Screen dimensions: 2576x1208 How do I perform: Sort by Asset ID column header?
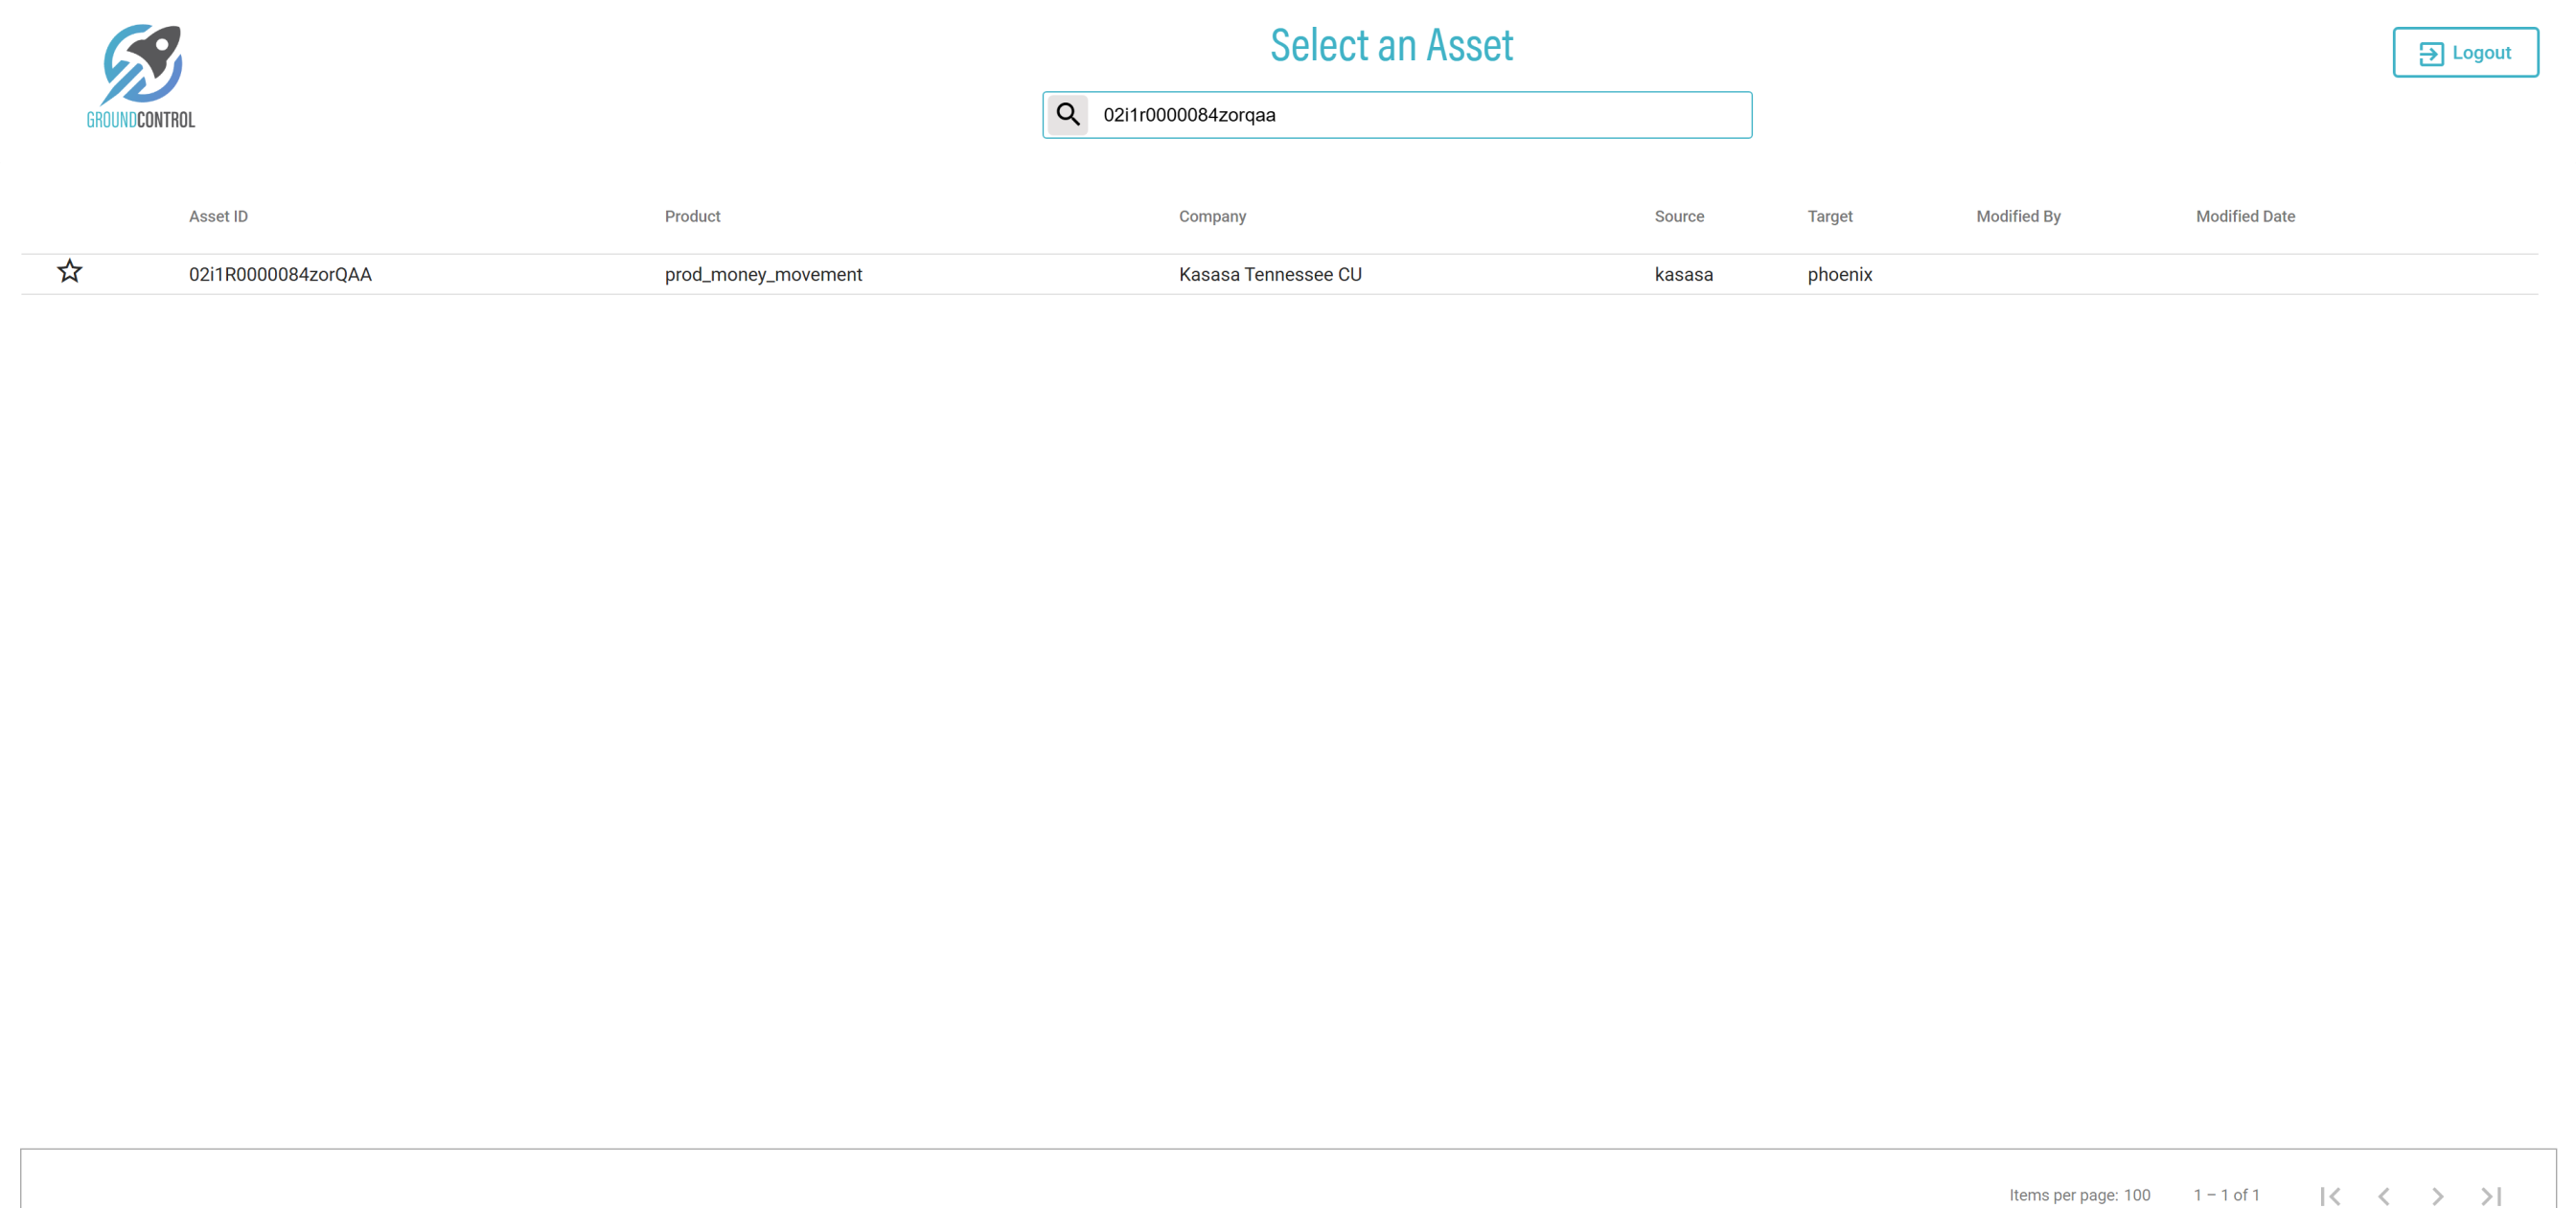tap(218, 216)
